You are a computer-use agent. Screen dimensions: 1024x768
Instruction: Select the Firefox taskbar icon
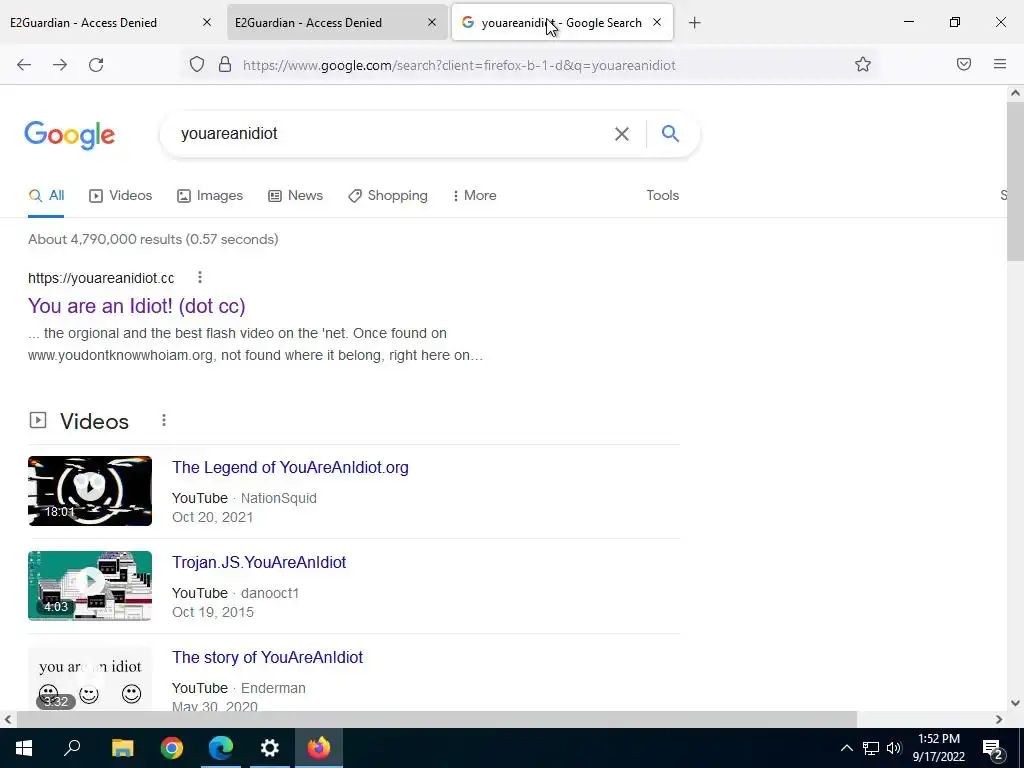[319, 748]
